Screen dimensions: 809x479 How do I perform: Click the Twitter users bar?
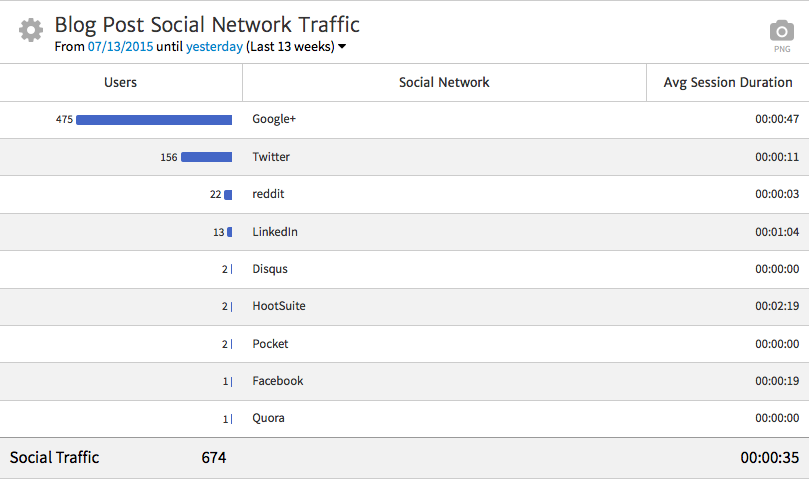(x=206, y=157)
